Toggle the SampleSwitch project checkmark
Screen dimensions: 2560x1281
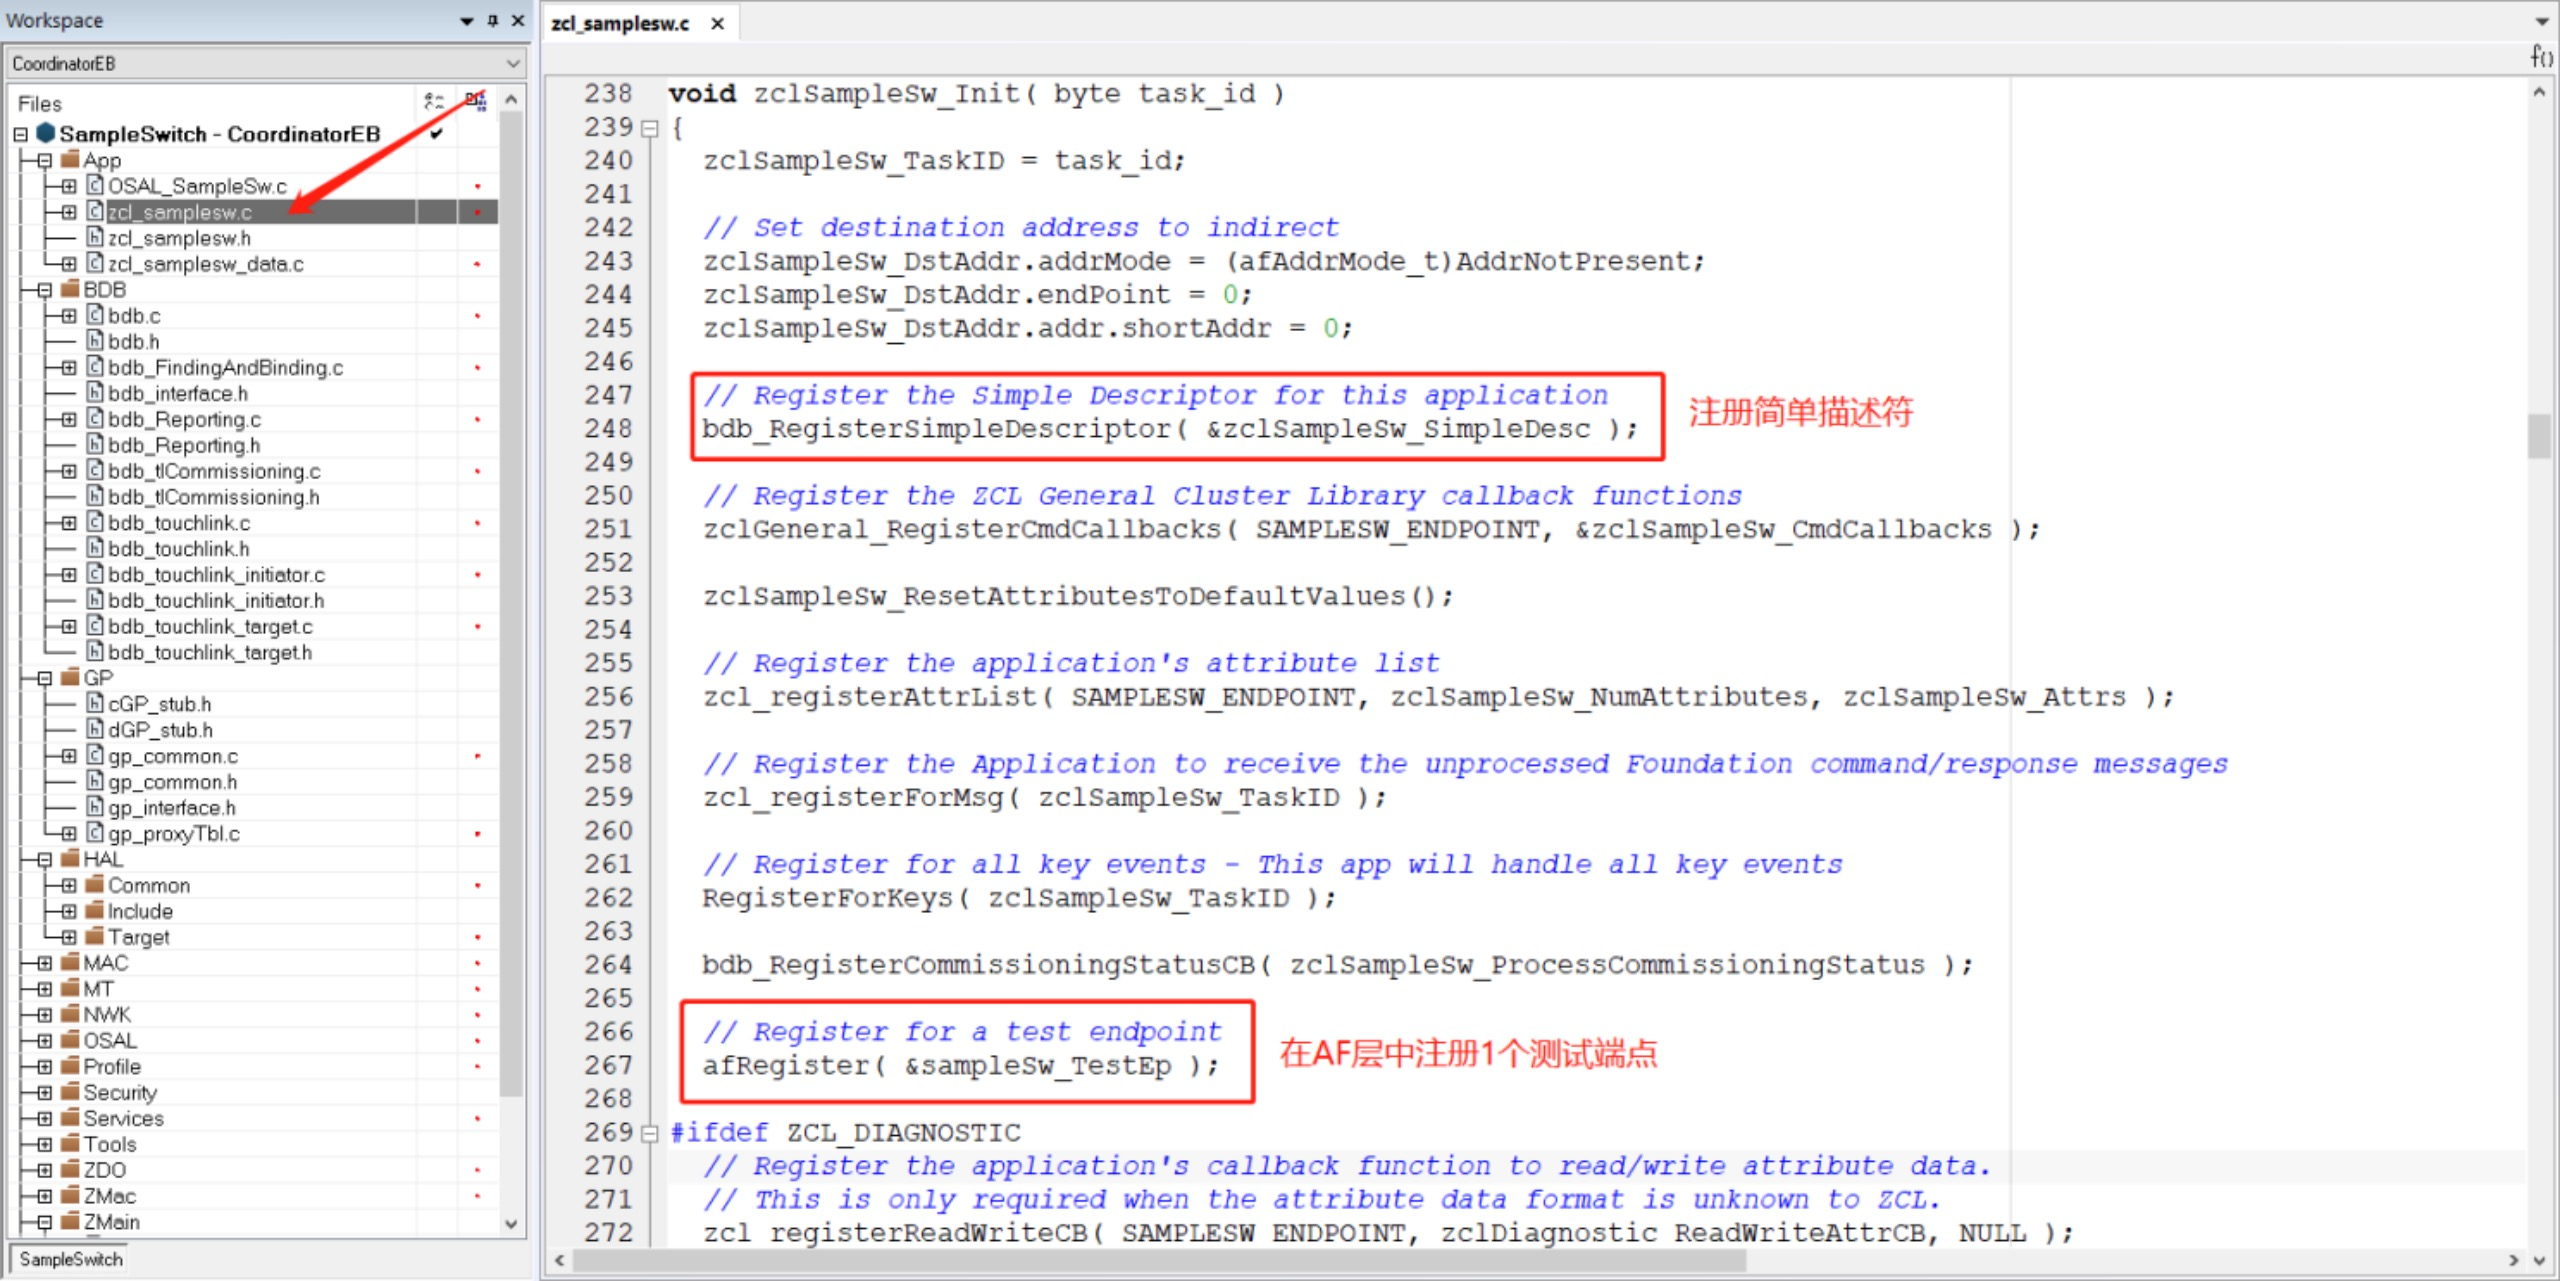[437, 134]
